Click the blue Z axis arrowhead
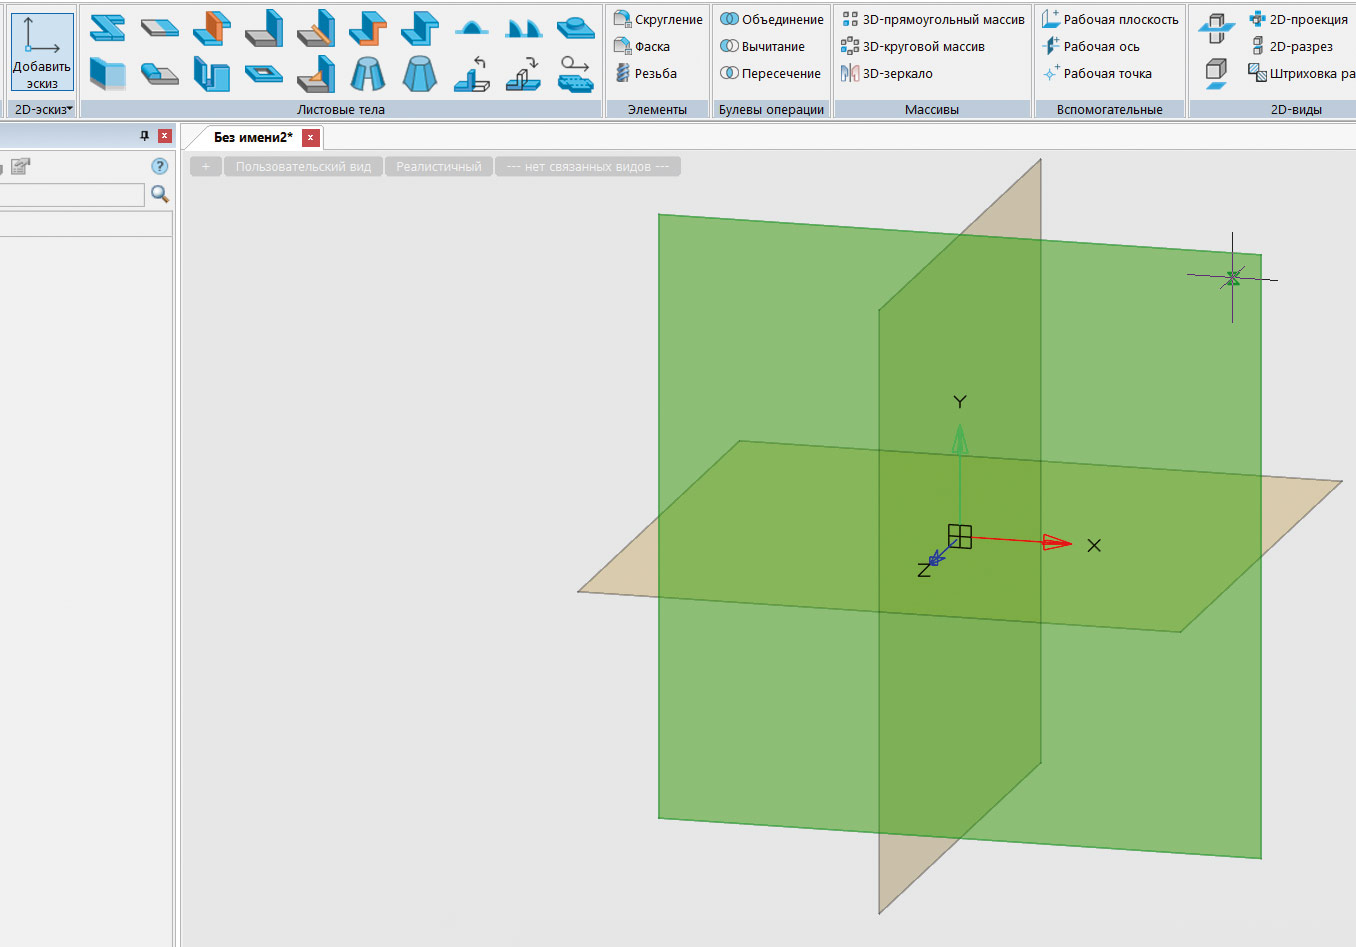The image size is (1356, 947). click(x=937, y=558)
